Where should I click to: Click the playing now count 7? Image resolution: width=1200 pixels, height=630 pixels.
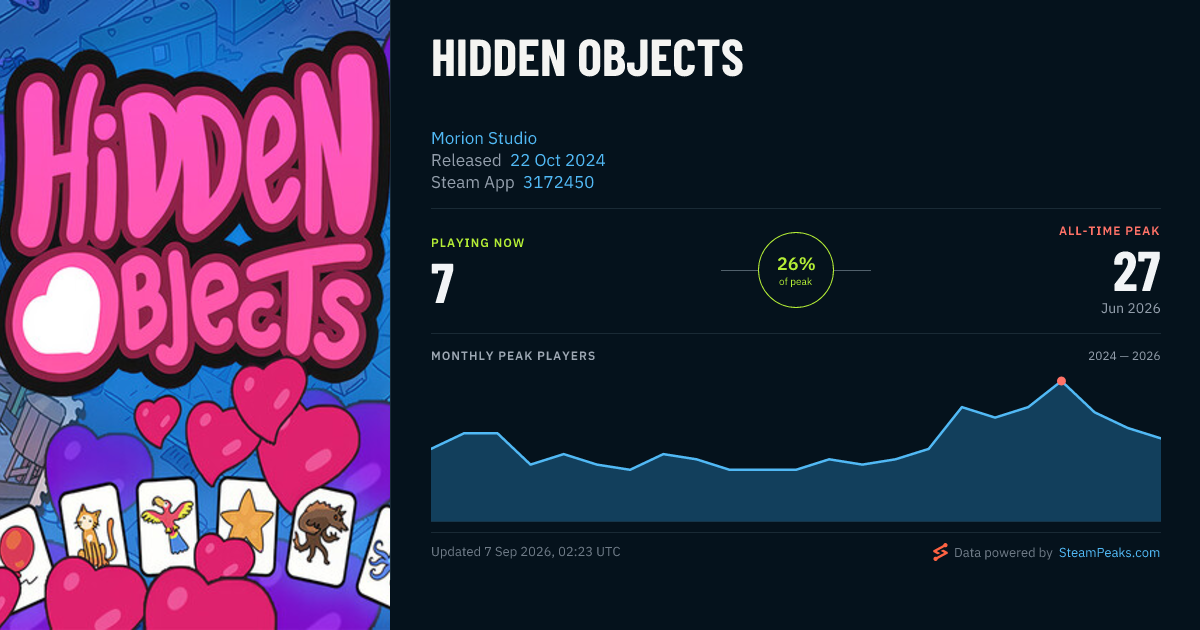442,283
